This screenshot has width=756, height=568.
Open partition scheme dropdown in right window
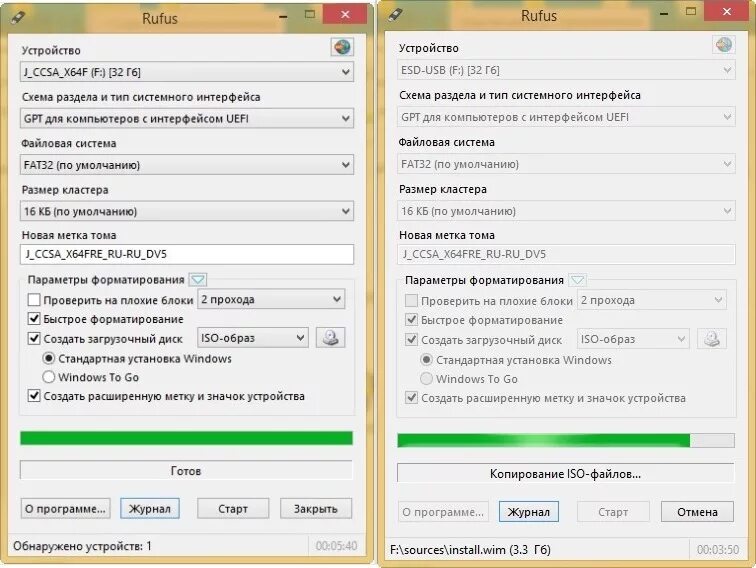pos(566,117)
